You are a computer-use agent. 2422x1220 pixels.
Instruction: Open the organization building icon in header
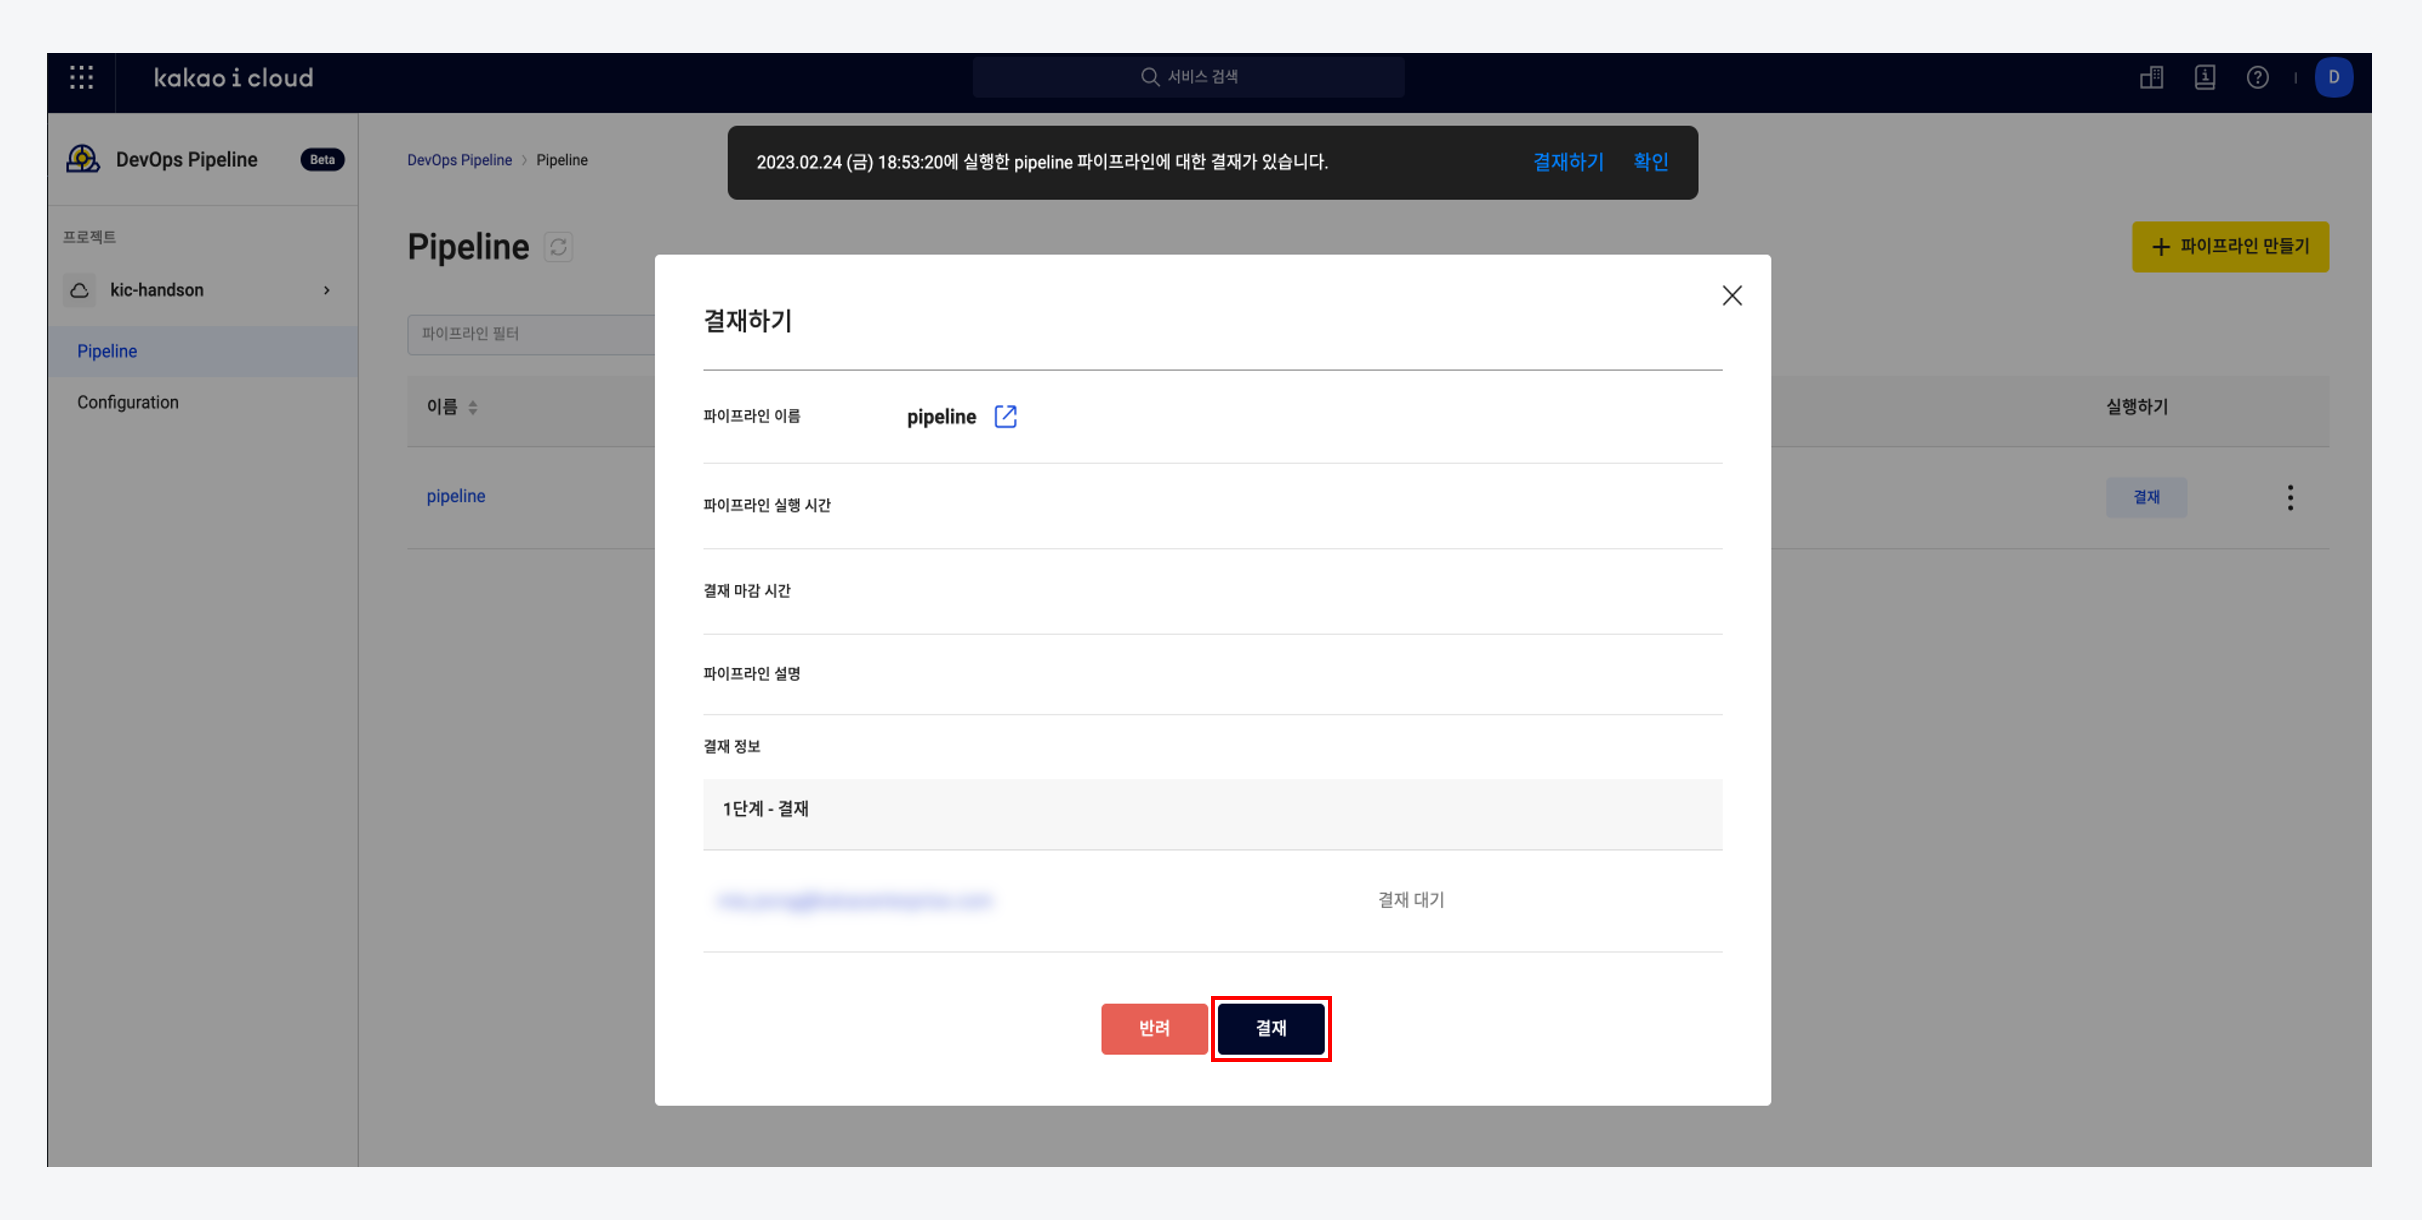click(2151, 77)
